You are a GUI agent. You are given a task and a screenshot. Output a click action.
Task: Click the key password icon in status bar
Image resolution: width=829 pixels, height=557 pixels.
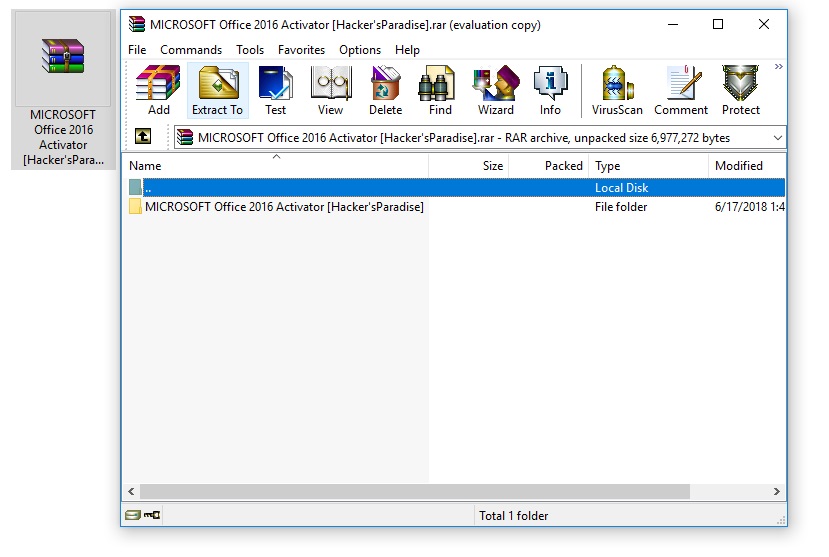(152, 515)
